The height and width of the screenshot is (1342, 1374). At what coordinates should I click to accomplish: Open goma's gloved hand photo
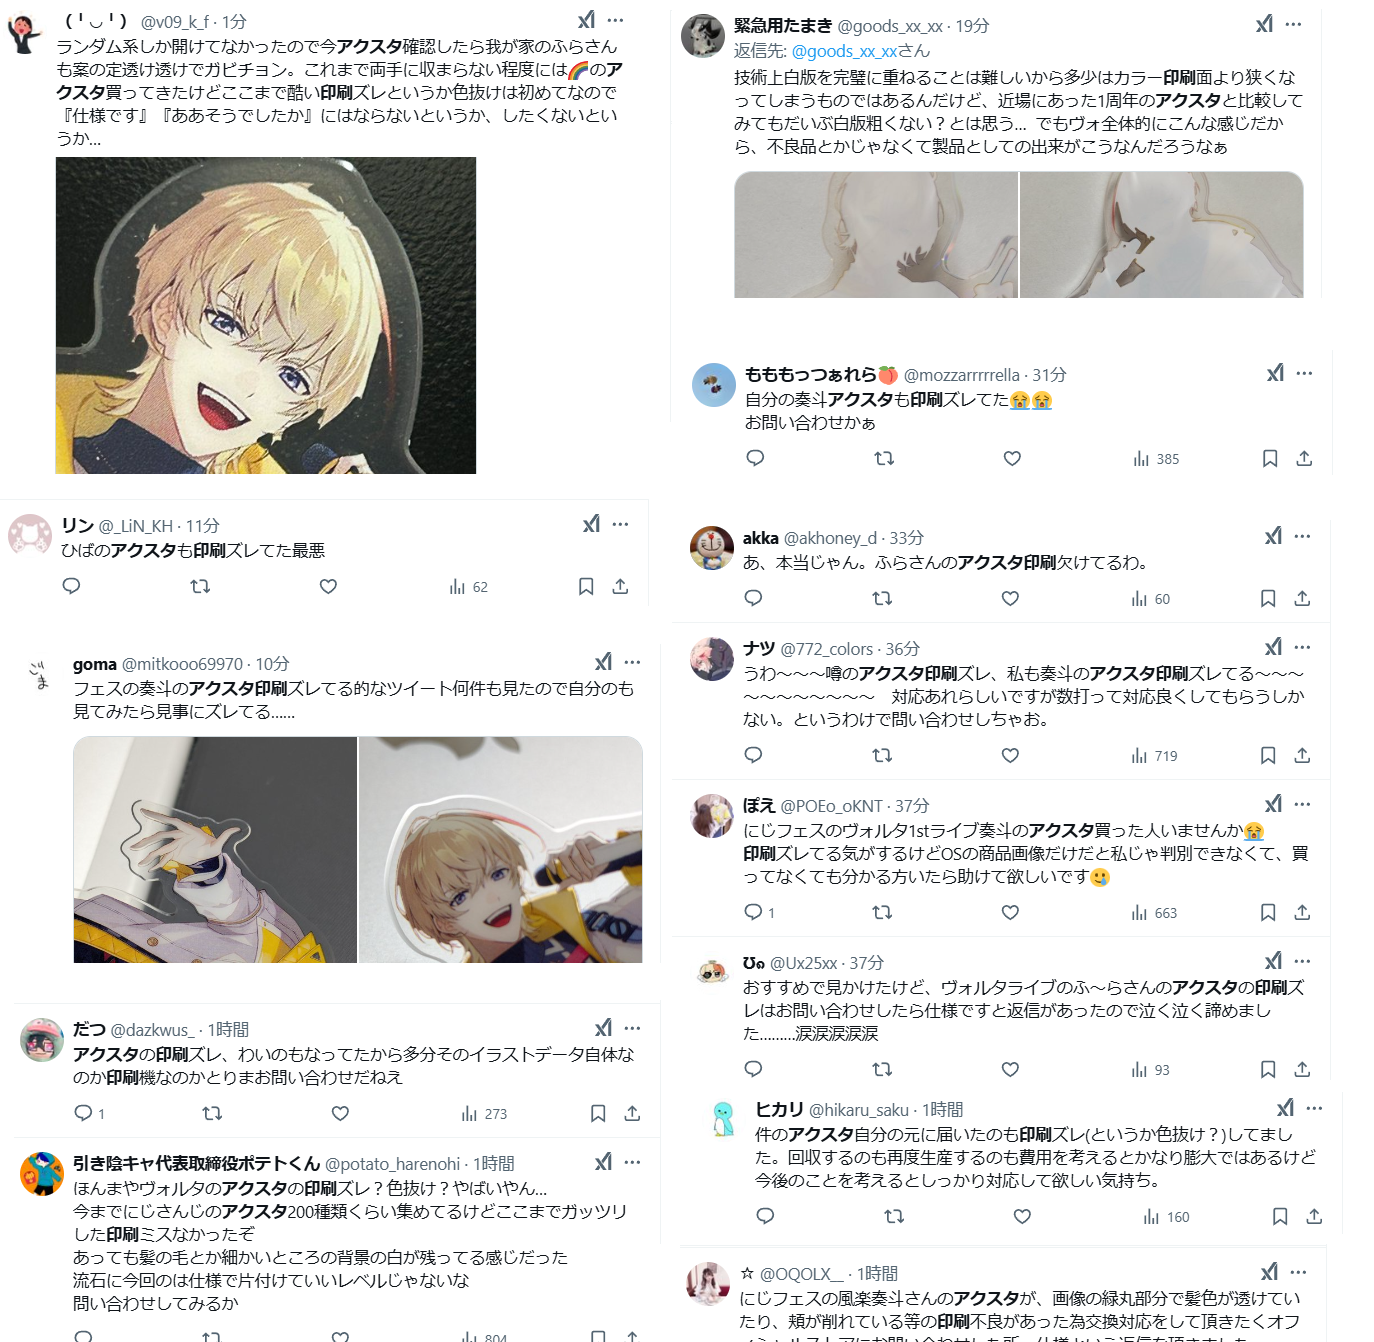coord(215,850)
